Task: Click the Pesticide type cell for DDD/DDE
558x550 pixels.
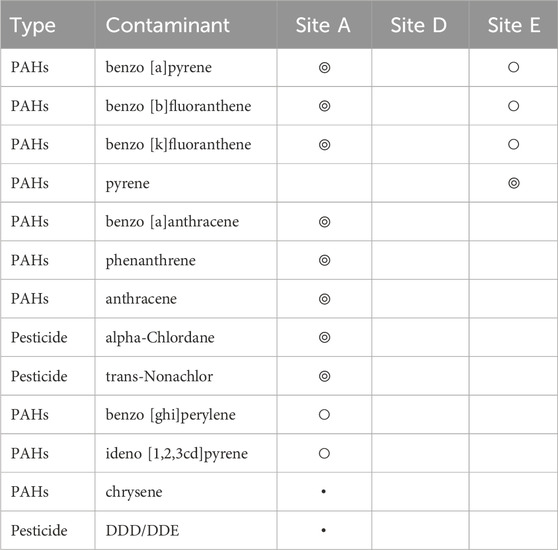Action: pos(48,530)
